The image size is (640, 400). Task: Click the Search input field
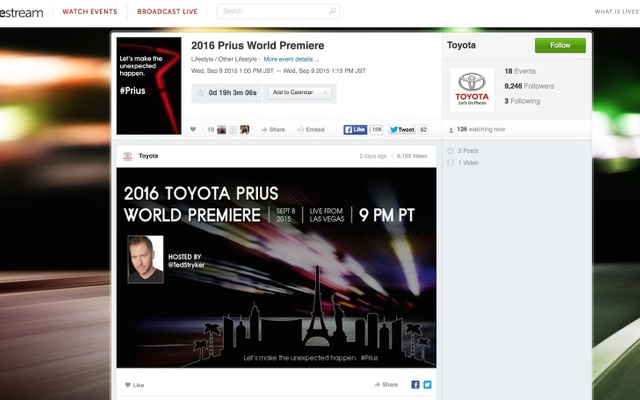pos(278,11)
